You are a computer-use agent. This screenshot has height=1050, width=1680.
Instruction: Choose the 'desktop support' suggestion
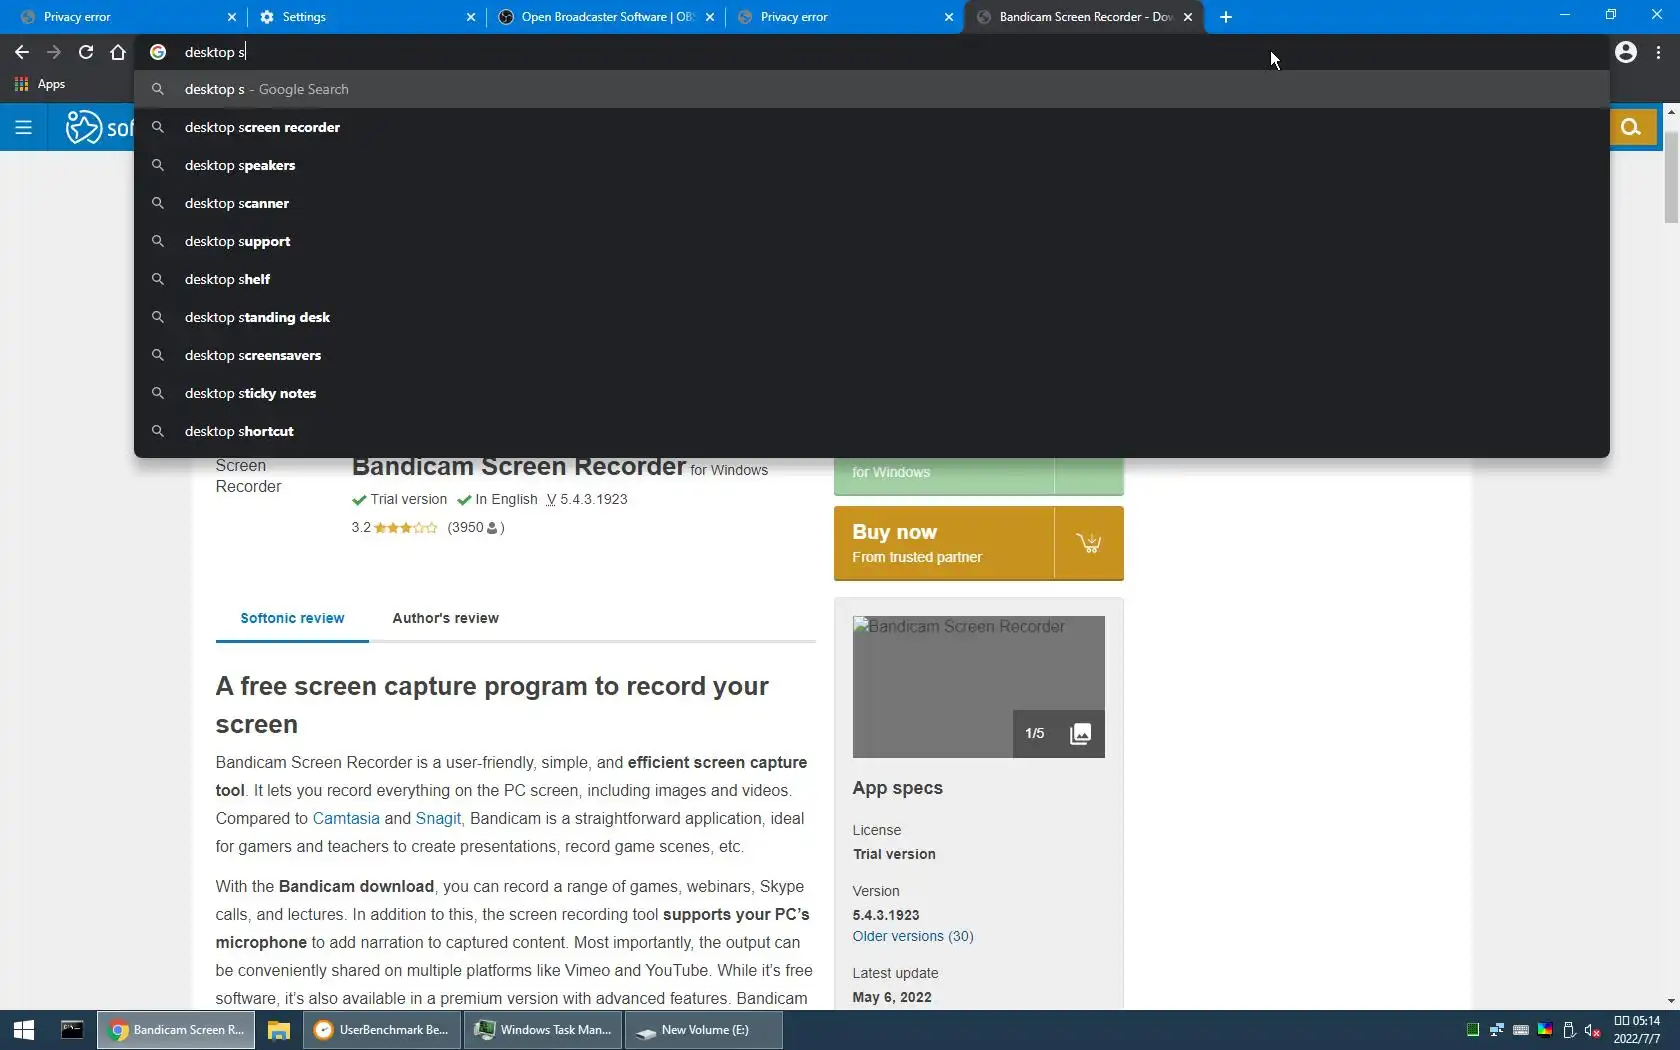click(872, 241)
